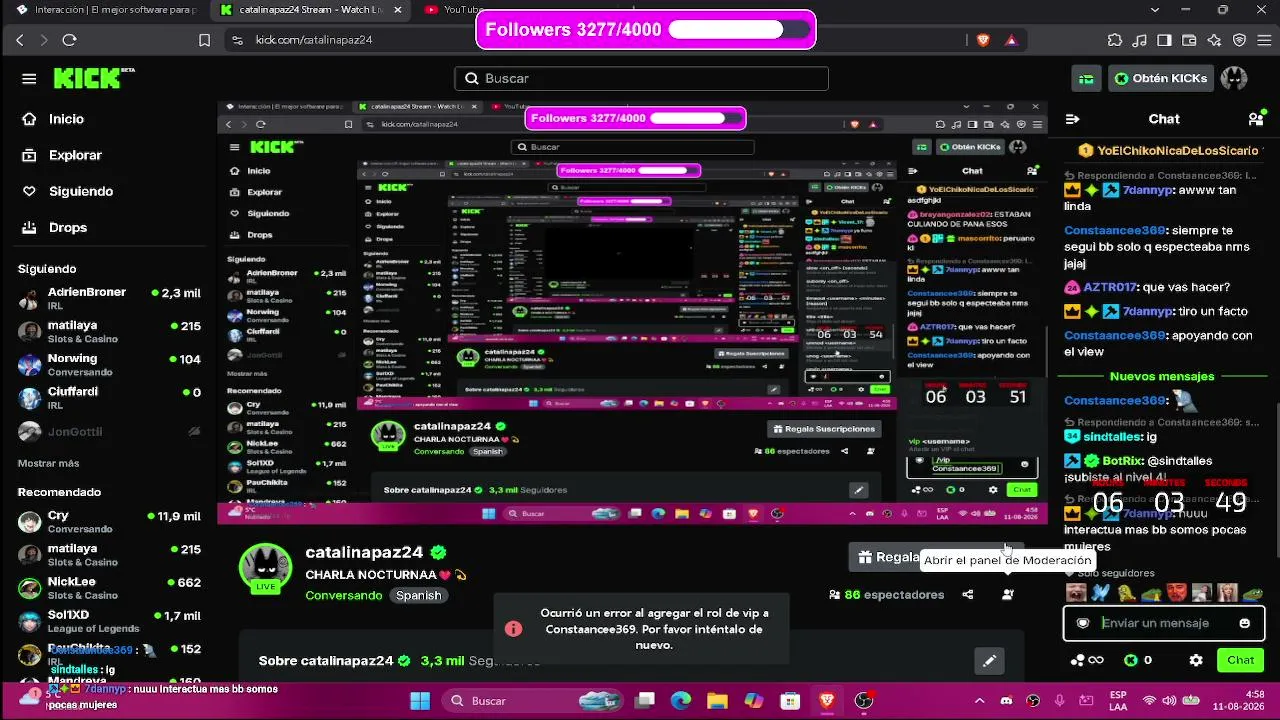
Task: Click 7dannyp username in 'awww tan linda' message
Action: pyautogui.click(x=1150, y=190)
